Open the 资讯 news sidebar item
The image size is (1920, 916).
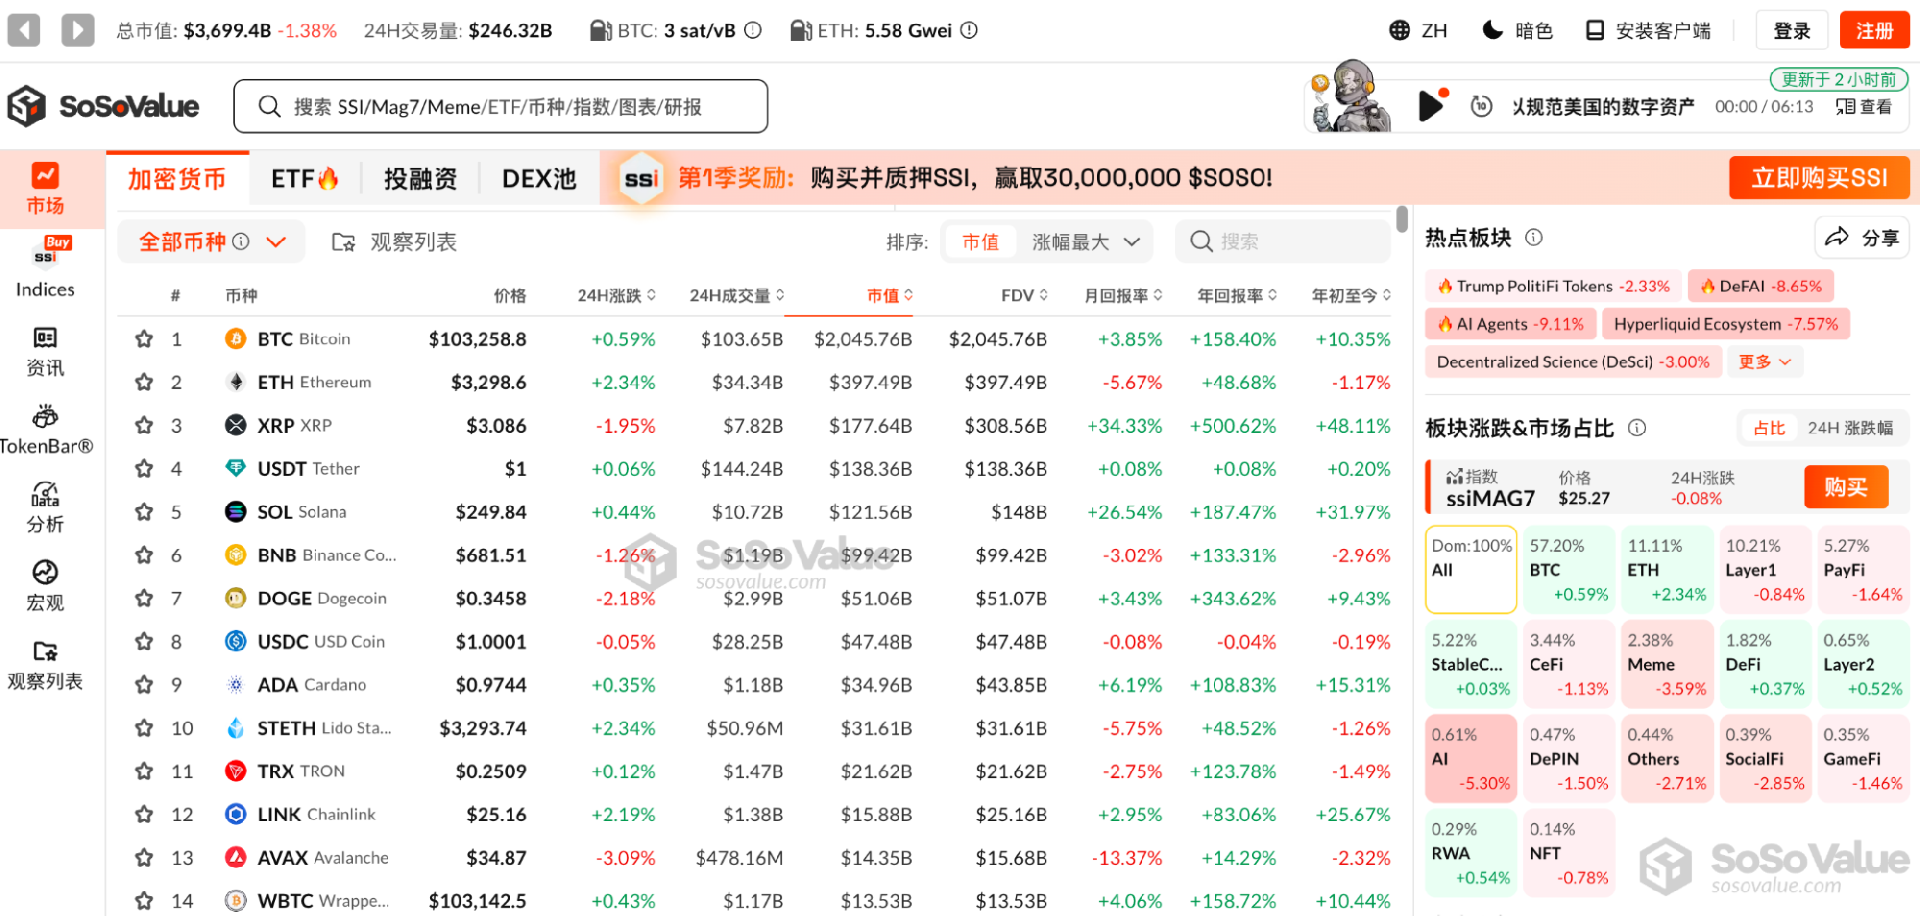45,352
